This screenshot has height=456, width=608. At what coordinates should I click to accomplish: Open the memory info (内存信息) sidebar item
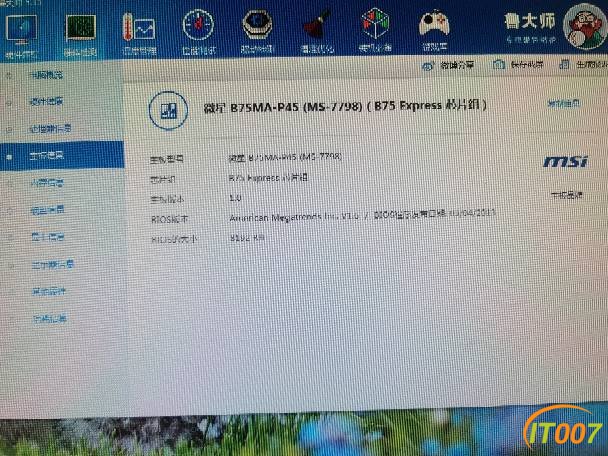pos(47,183)
